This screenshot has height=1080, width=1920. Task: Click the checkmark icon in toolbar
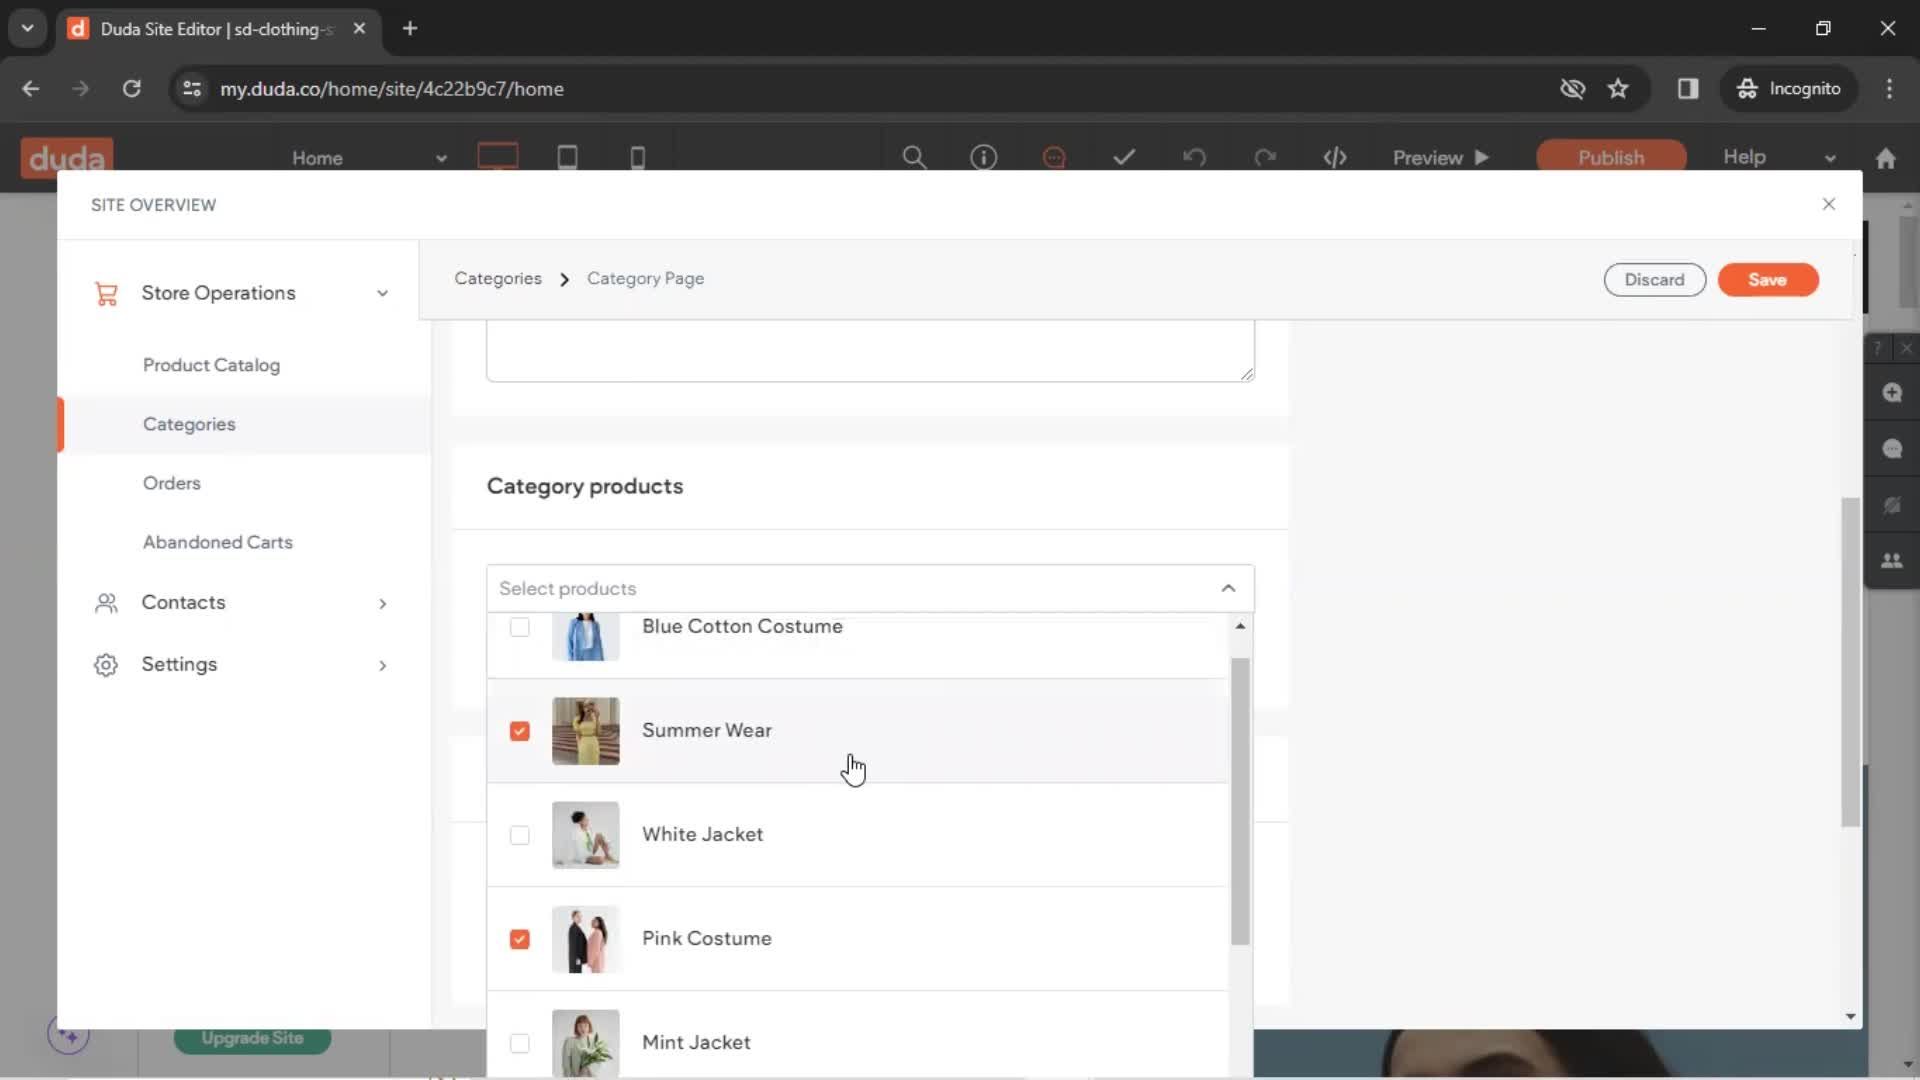(x=1124, y=157)
